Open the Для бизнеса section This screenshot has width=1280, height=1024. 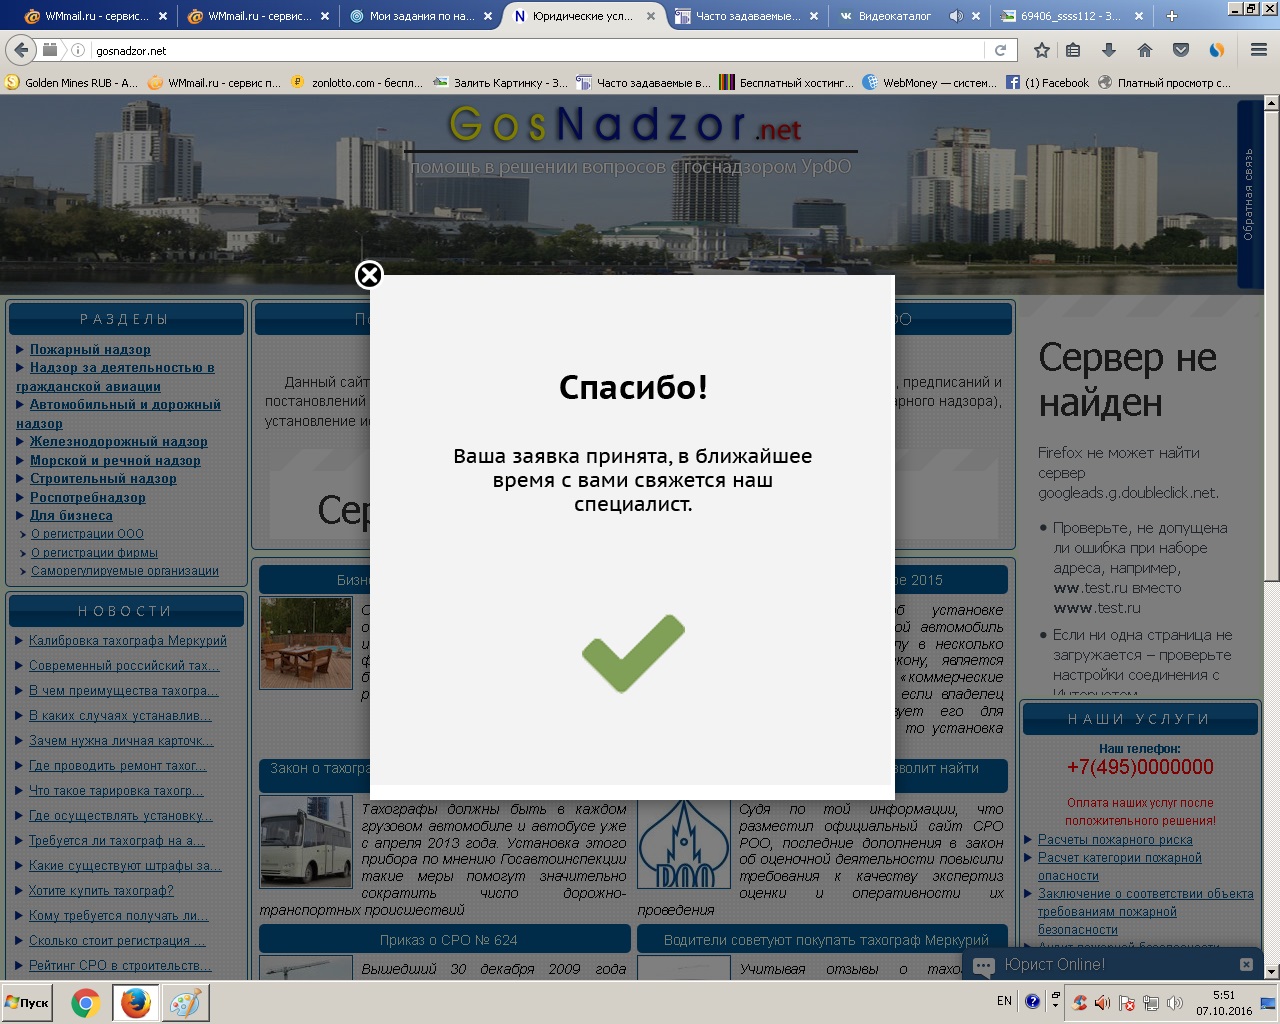coord(71,515)
